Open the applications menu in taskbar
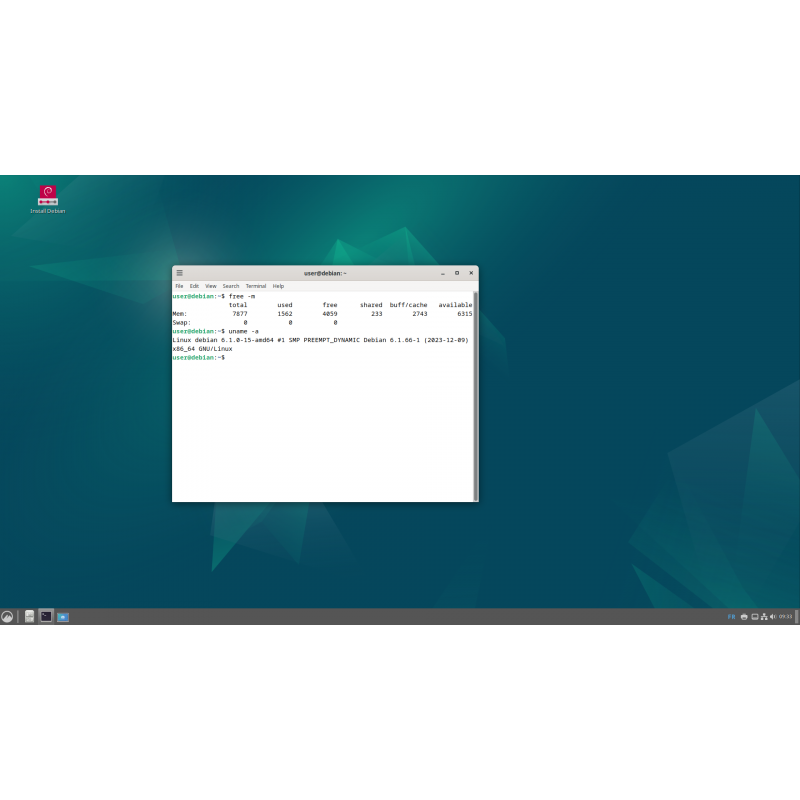 (x=7, y=616)
